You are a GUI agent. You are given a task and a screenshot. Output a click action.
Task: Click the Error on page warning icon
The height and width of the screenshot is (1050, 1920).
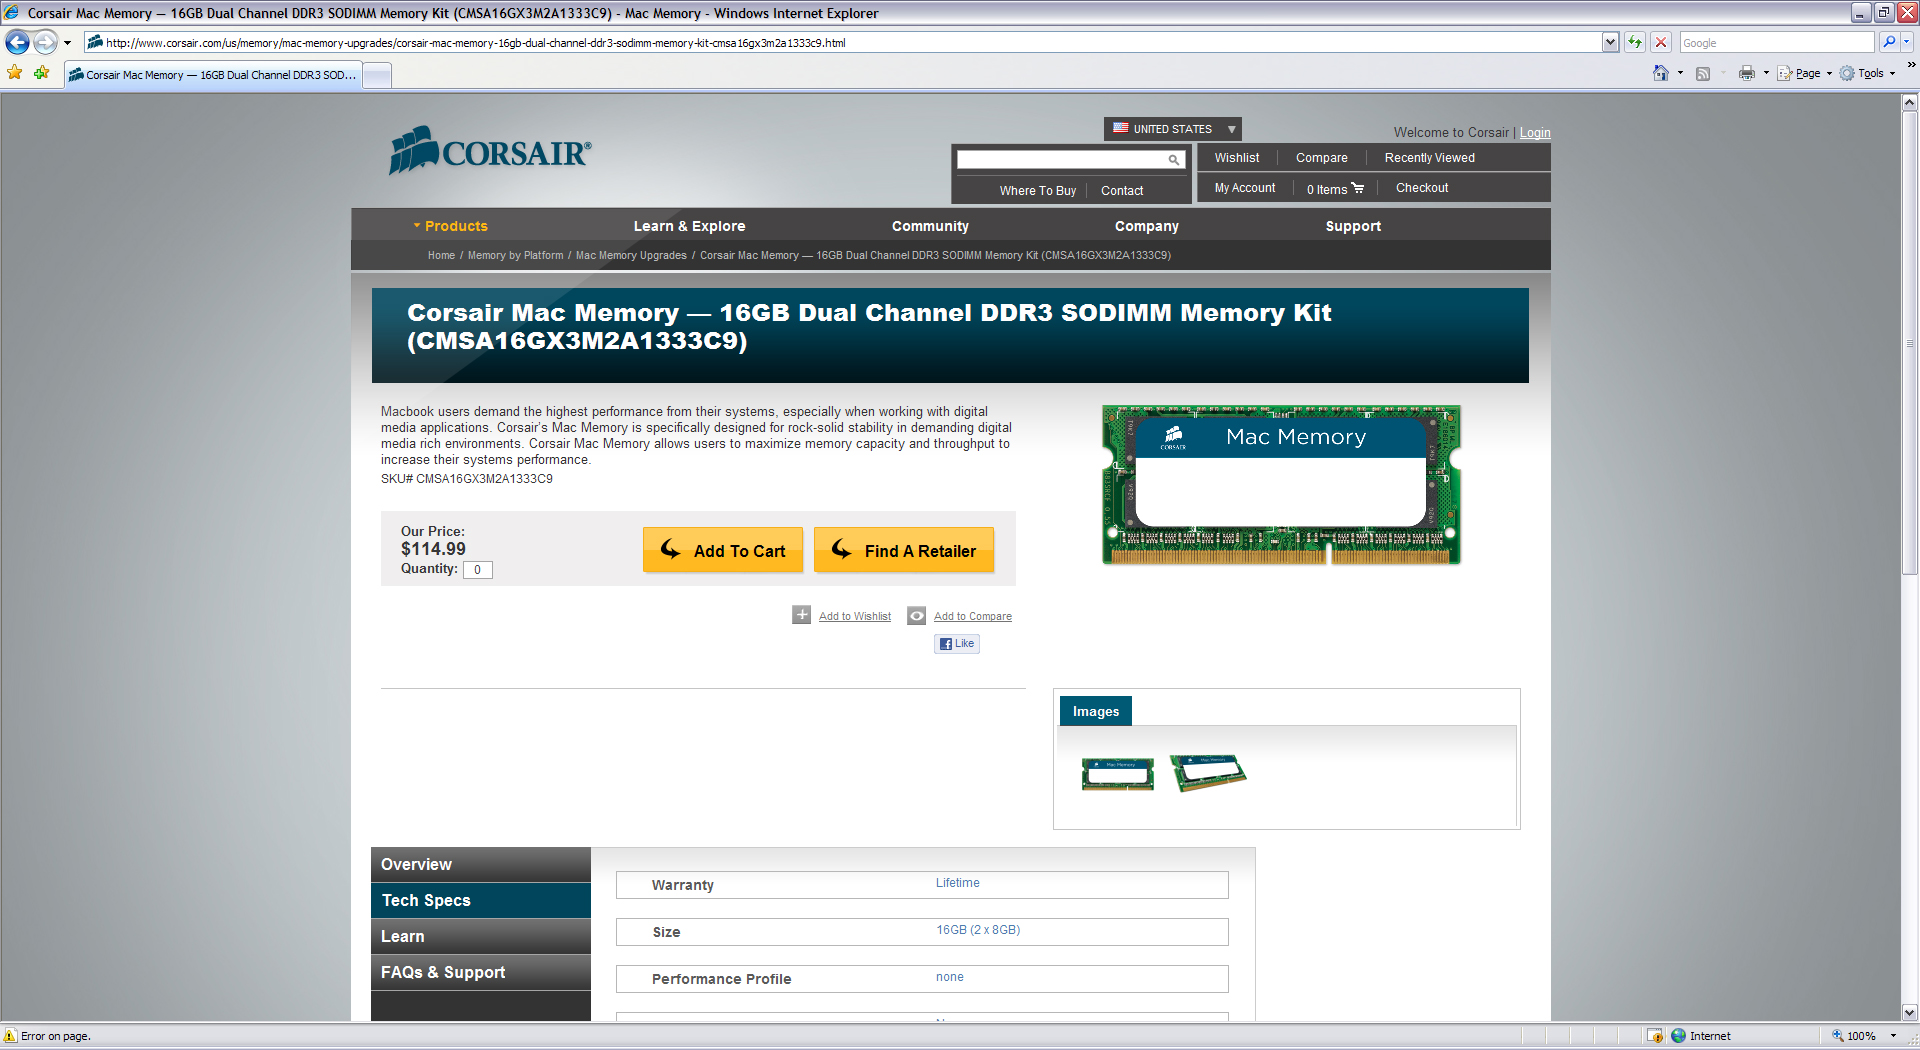point(10,1036)
